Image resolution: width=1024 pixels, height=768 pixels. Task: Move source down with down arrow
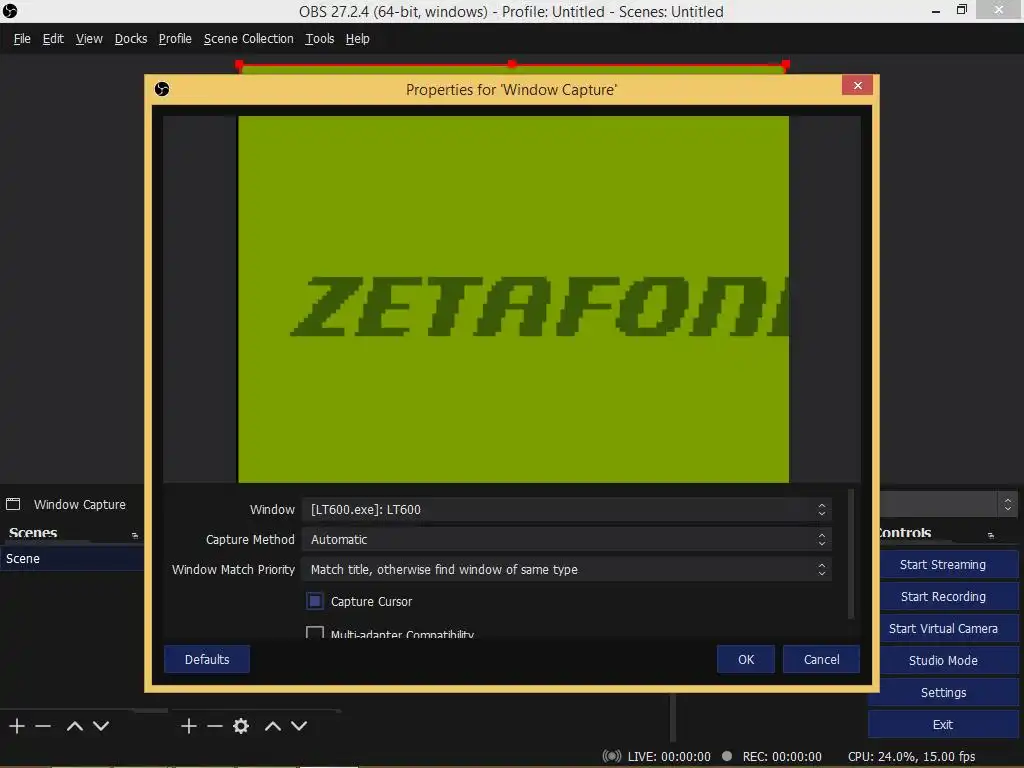coord(299,726)
